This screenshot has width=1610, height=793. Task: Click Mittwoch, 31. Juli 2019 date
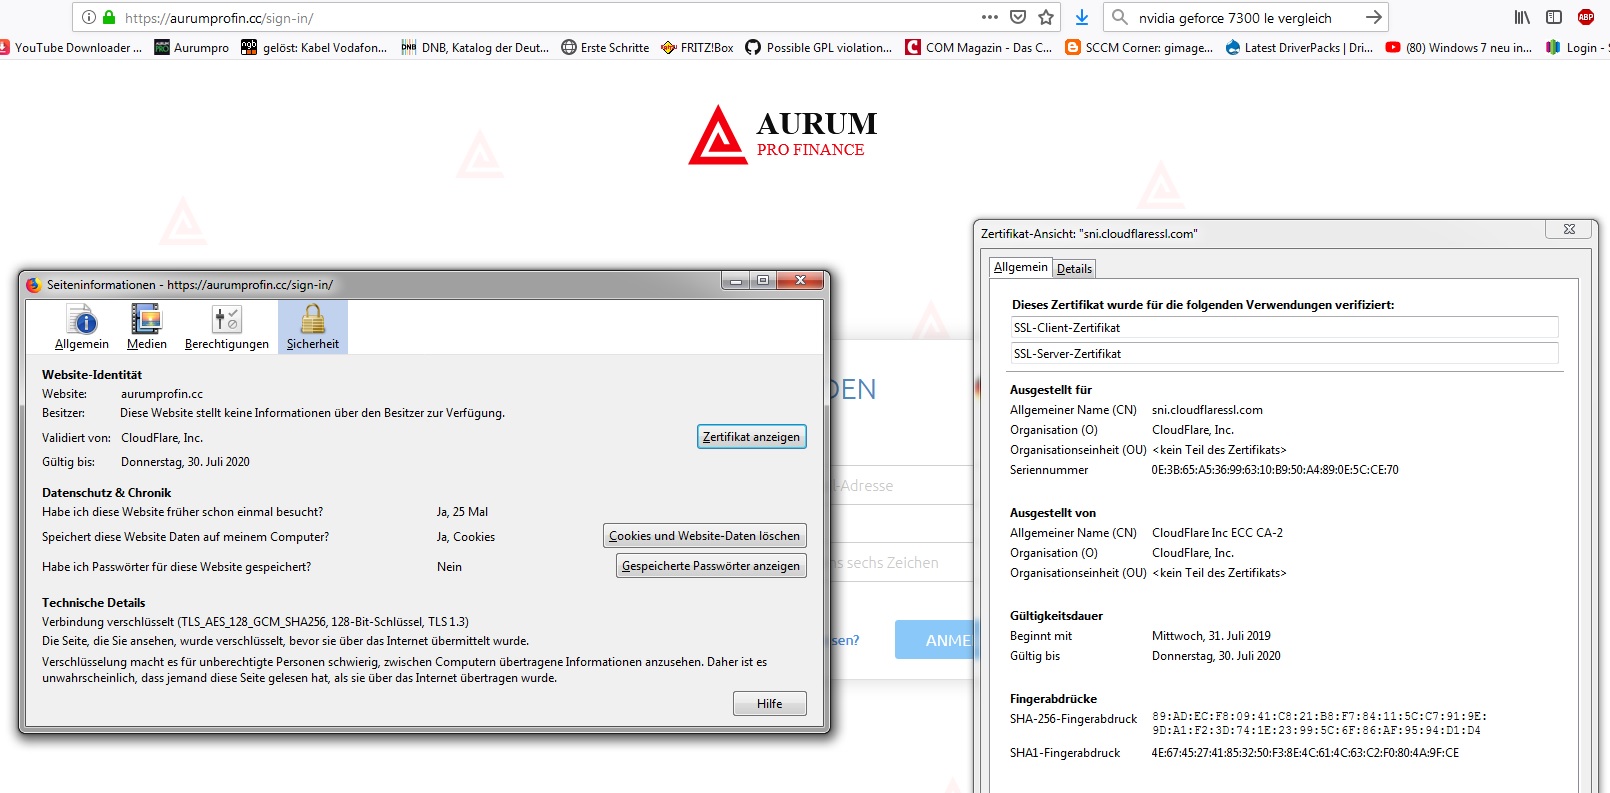1211,636
